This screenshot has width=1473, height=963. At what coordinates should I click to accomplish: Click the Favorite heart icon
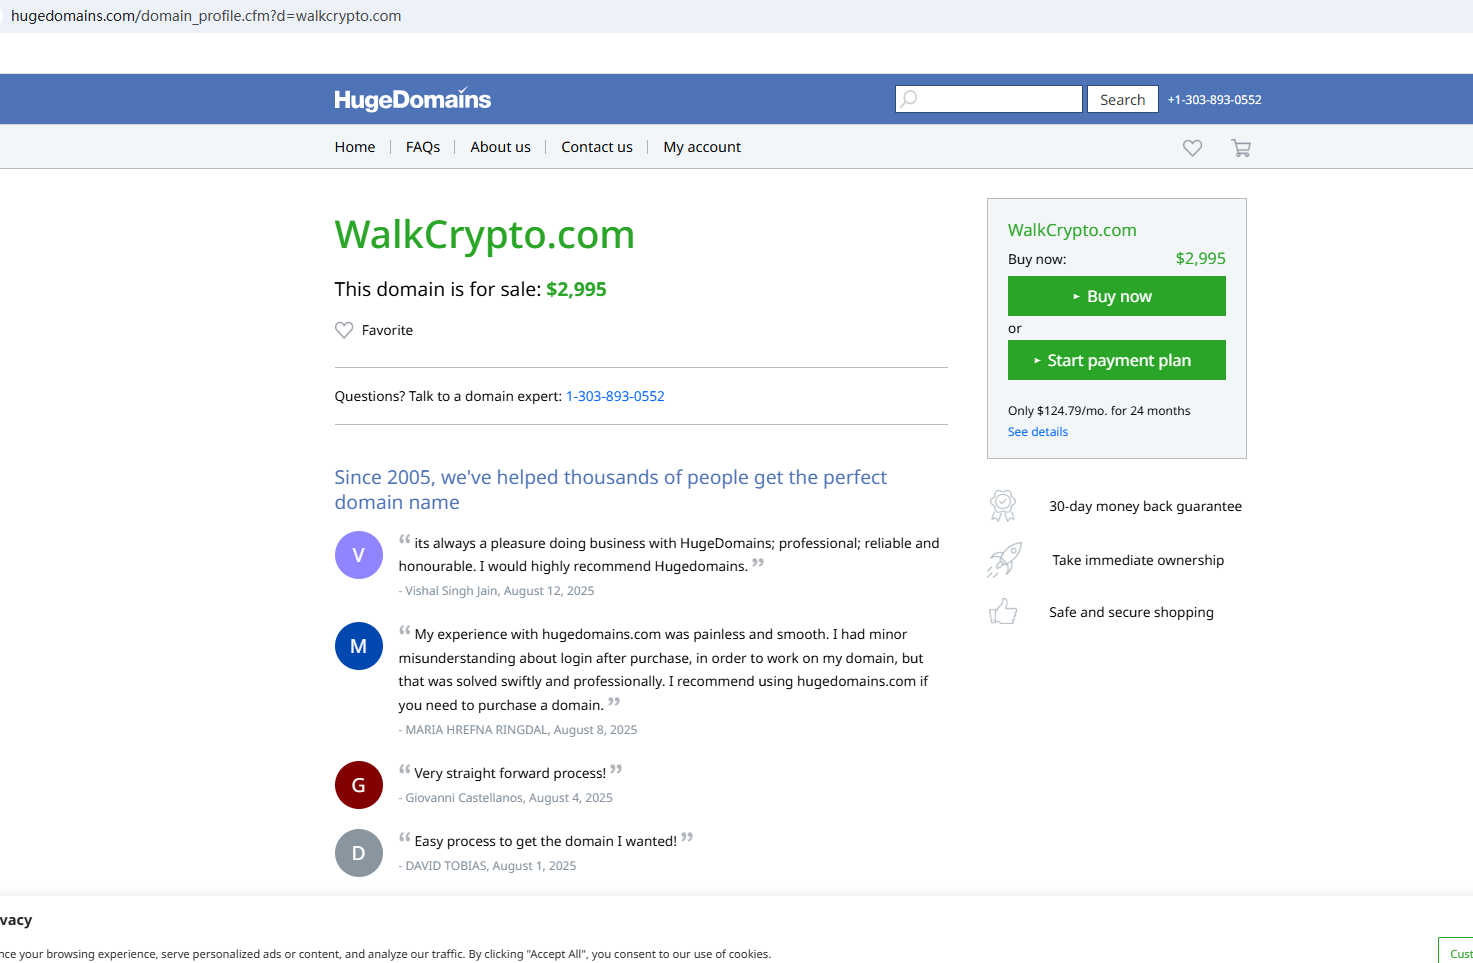click(344, 330)
